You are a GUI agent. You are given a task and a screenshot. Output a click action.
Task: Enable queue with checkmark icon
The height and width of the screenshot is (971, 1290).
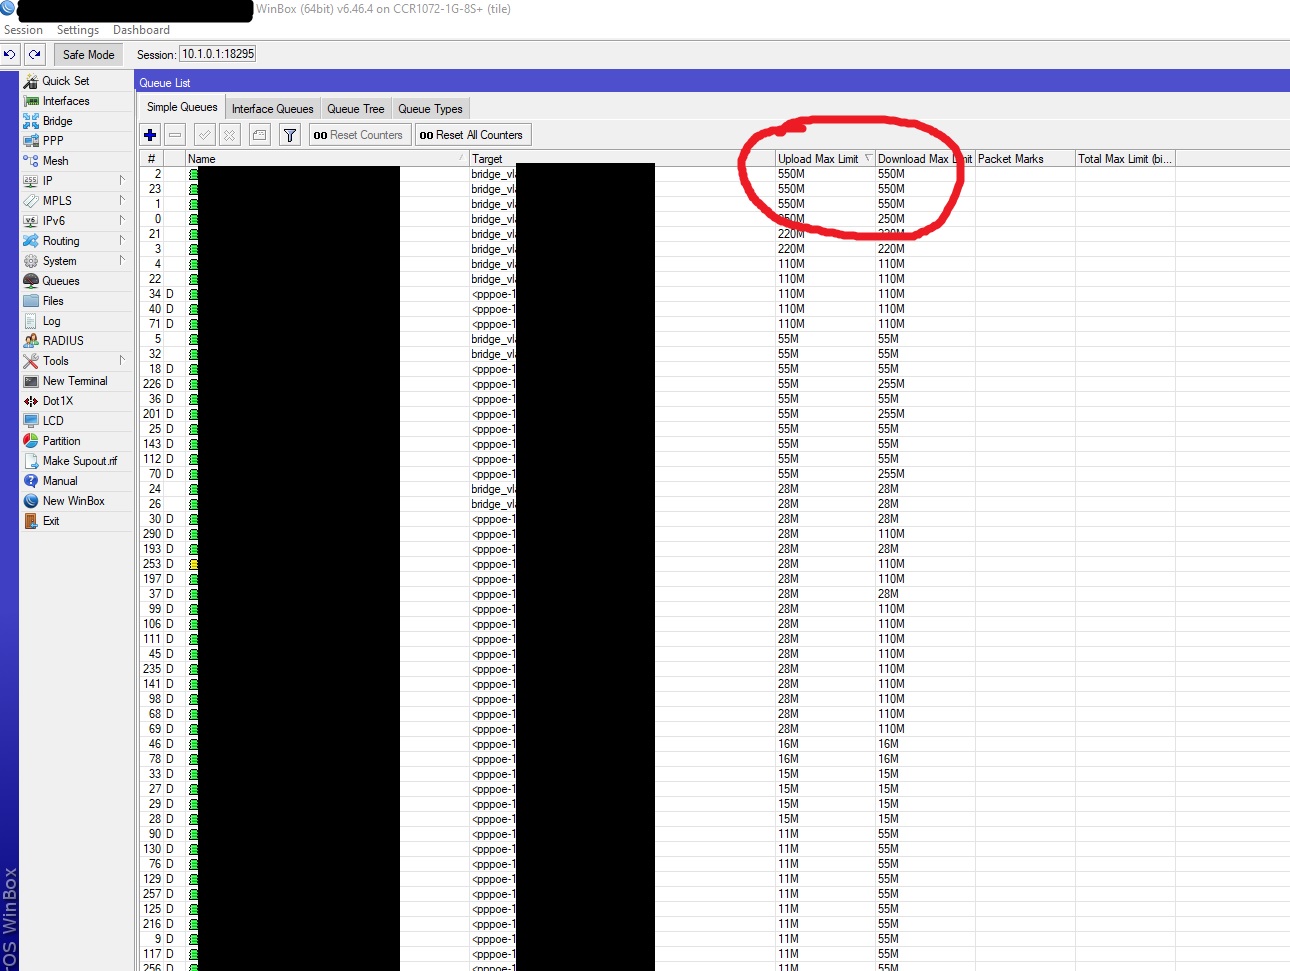205,135
